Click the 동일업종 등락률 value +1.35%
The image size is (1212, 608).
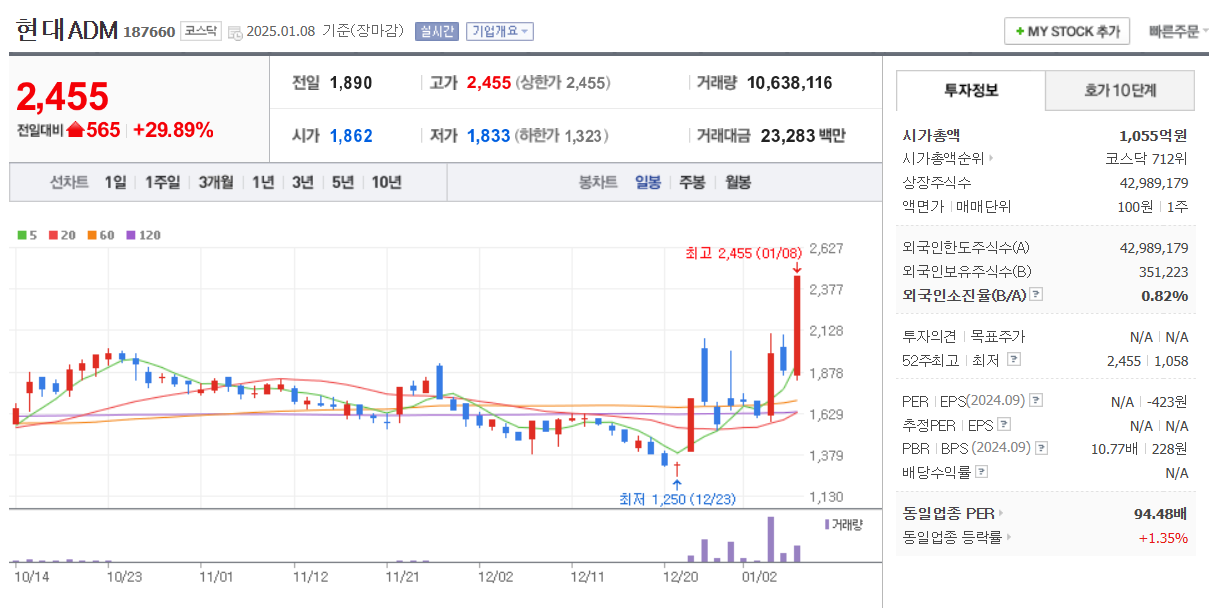(x=1163, y=538)
